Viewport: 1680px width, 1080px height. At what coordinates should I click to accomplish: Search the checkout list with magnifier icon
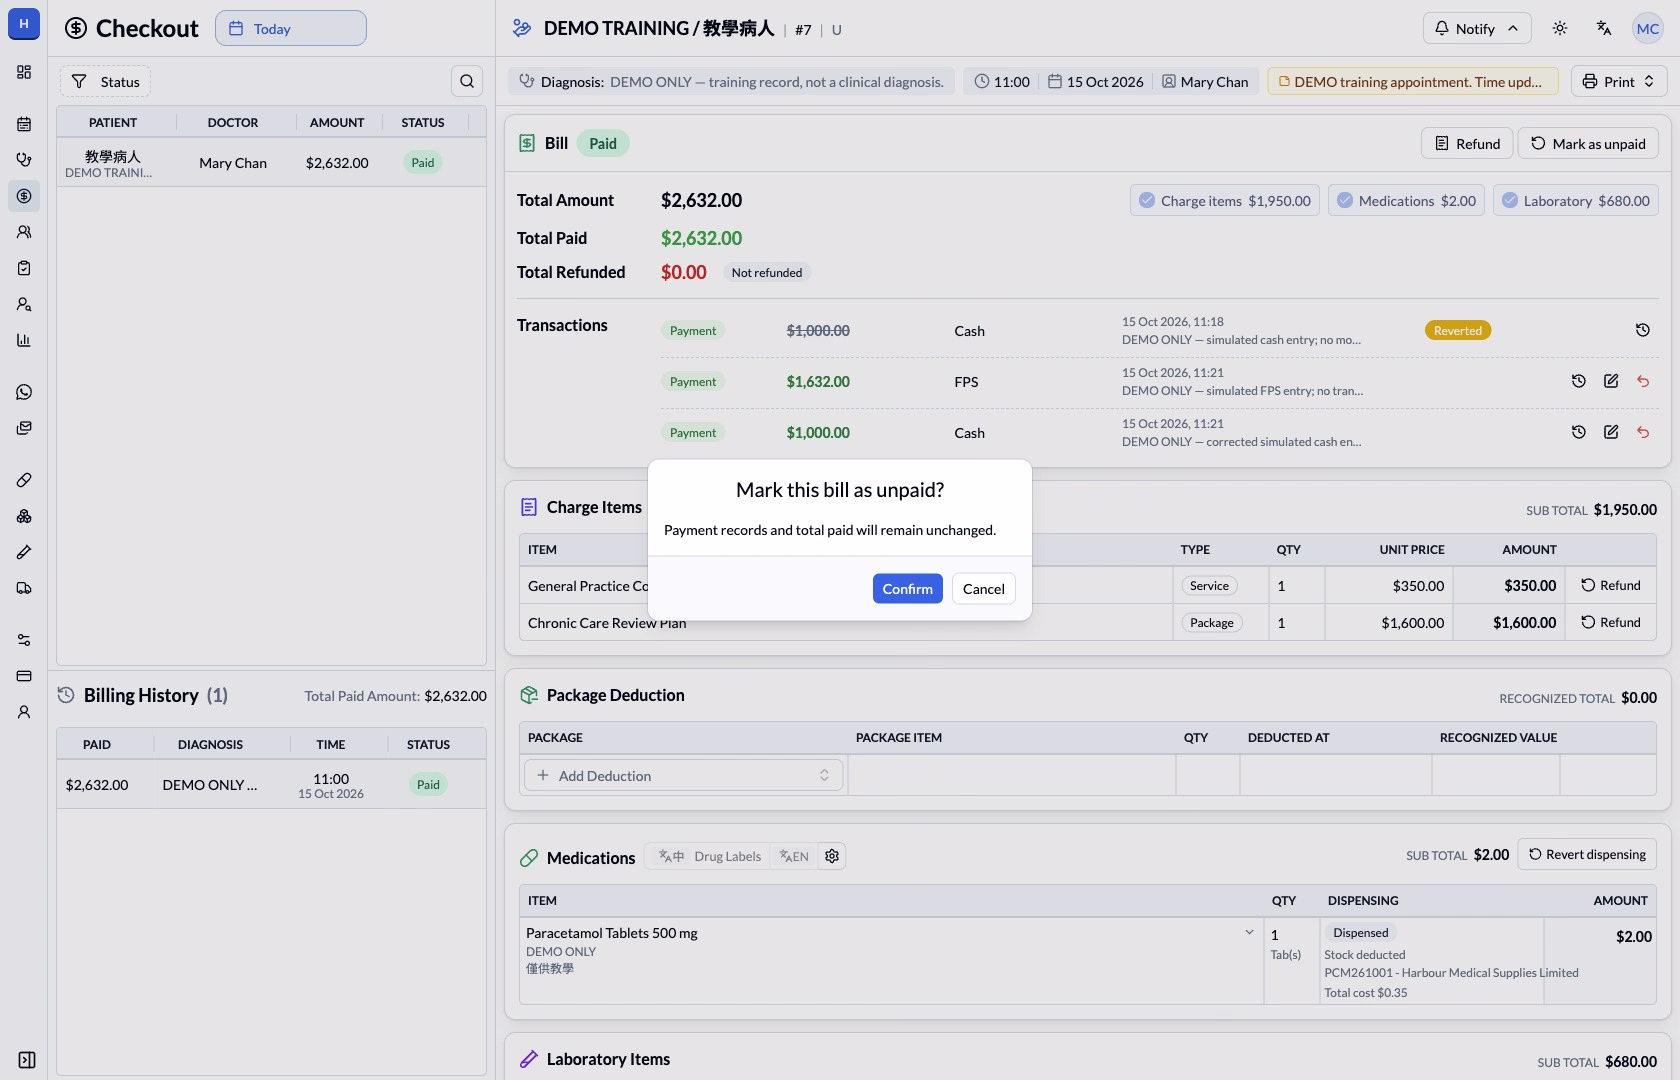click(467, 81)
